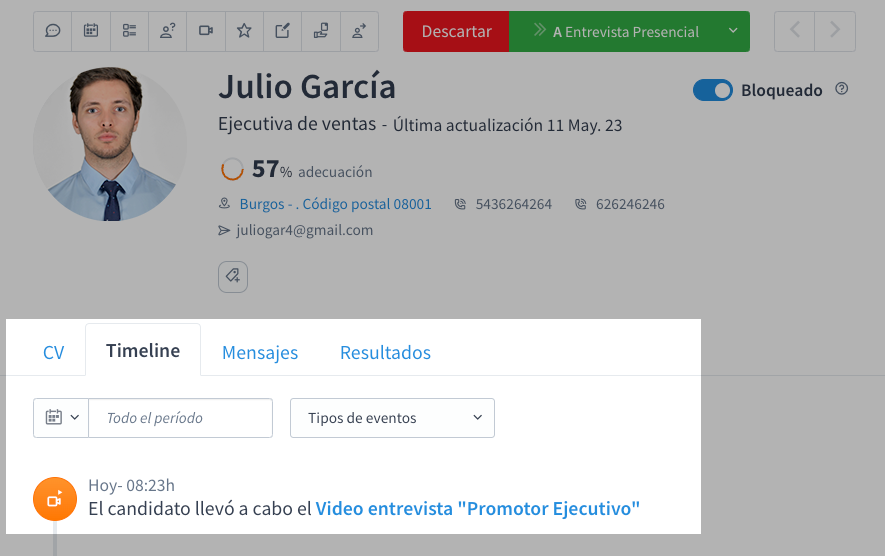Click the add tag icon below email
Screen dimensions: 885x556
233,277
